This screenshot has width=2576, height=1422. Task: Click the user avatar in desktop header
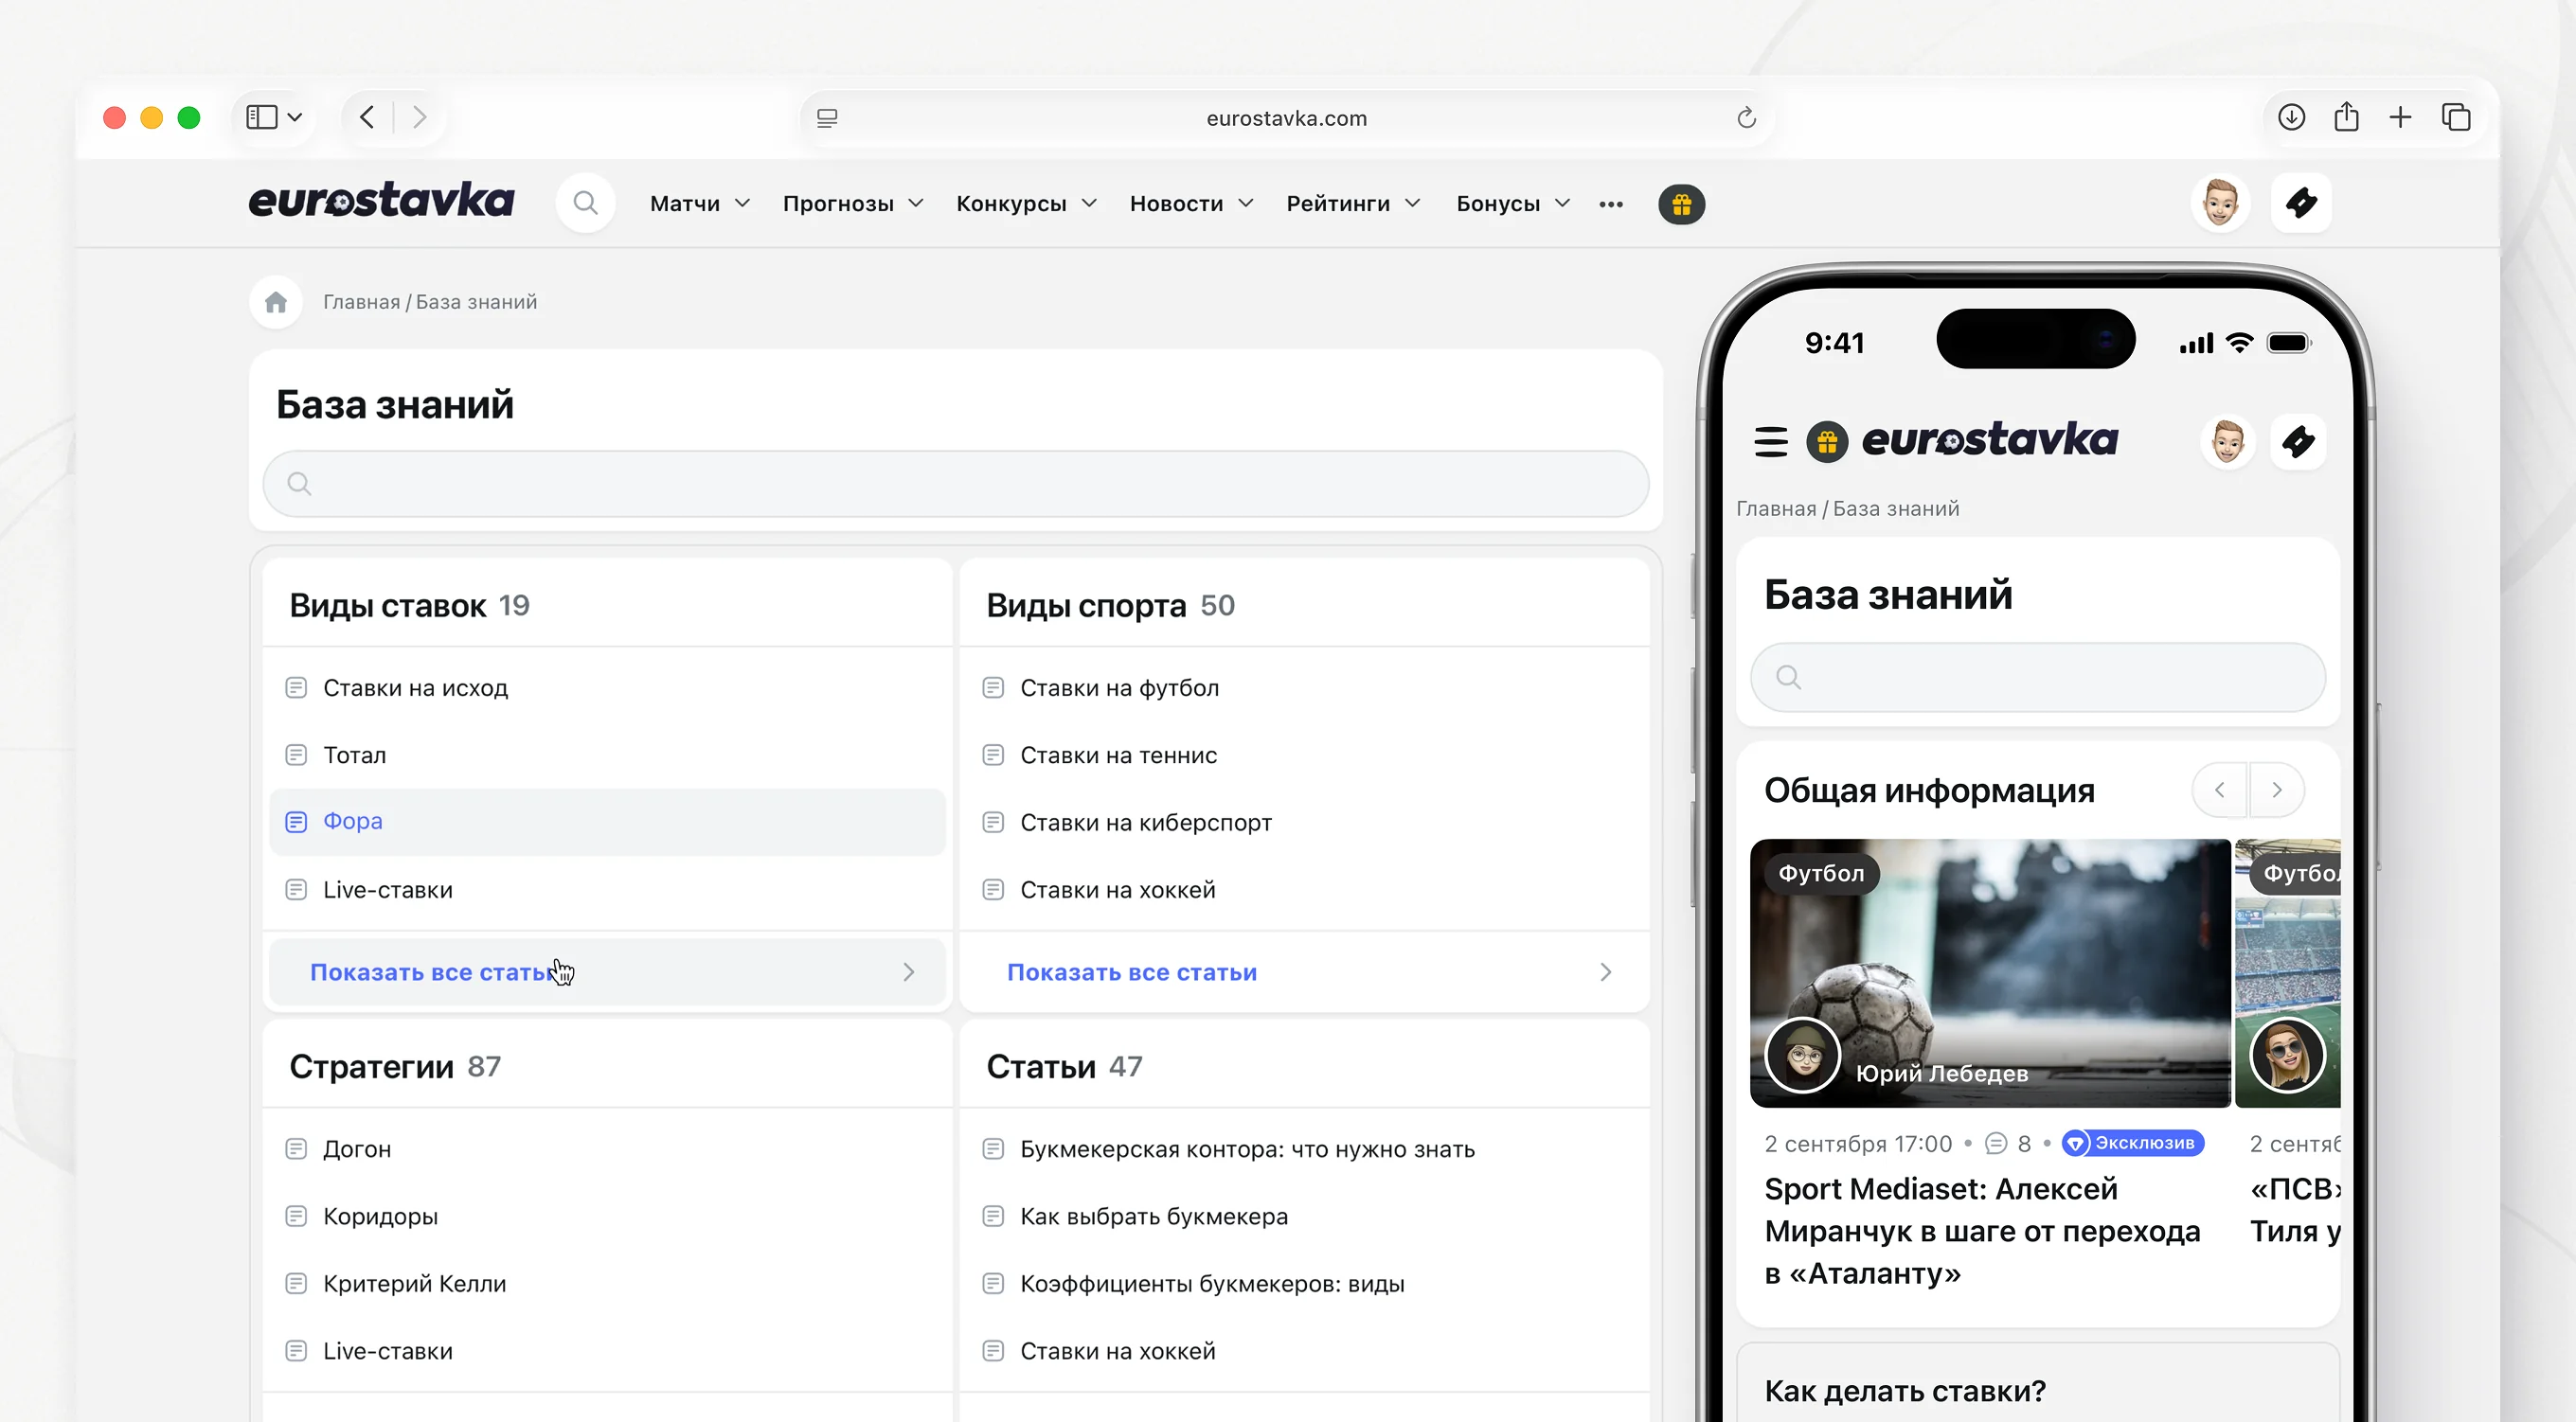[2220, 203]
